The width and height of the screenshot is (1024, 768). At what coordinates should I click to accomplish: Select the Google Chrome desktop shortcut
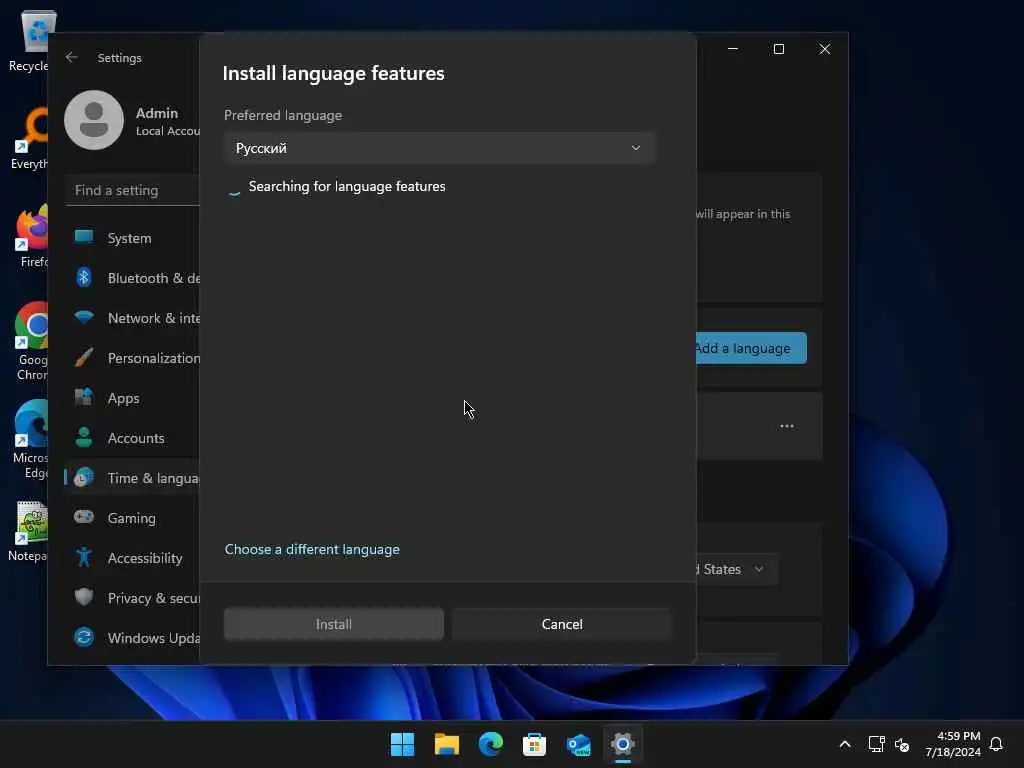(31, 342)
